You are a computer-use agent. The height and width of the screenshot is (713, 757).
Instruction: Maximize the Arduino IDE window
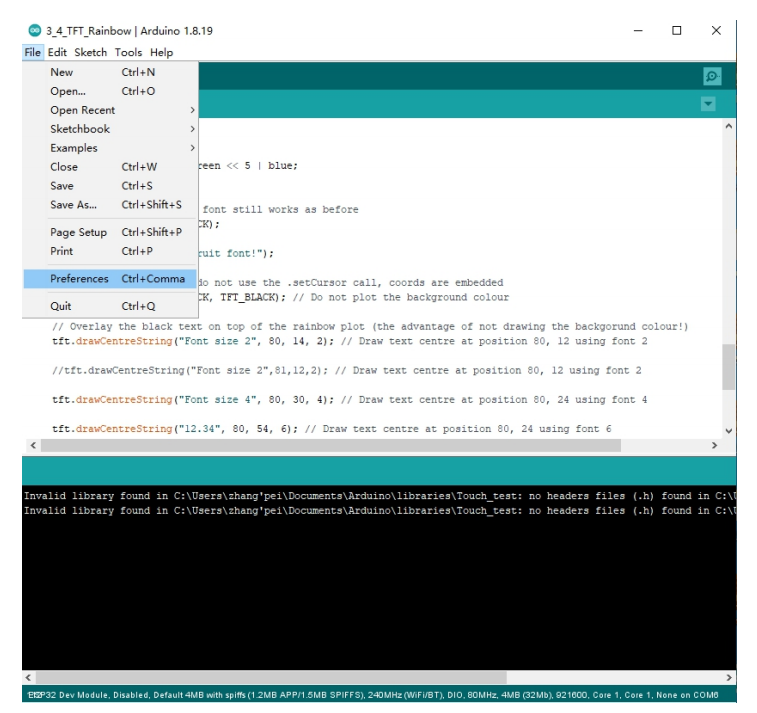(678, 32)
